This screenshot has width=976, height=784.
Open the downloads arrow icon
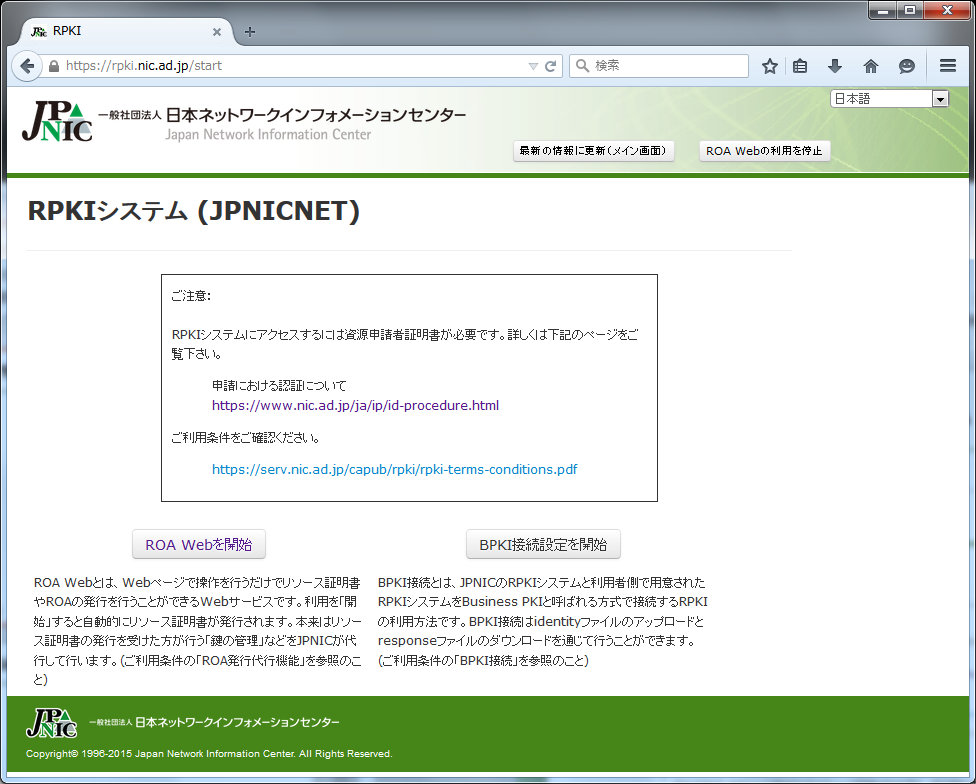coord(835,66)
